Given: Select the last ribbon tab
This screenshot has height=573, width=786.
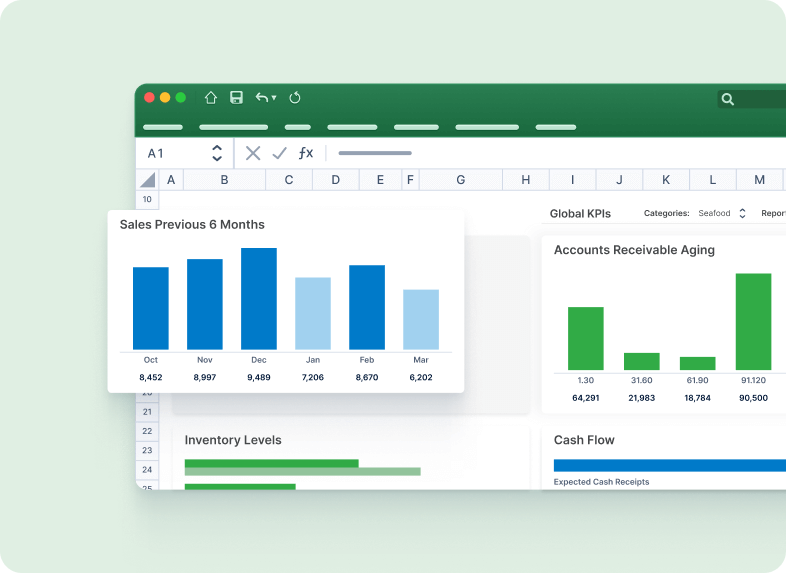Looking at the screenshot, I should 556,128.
